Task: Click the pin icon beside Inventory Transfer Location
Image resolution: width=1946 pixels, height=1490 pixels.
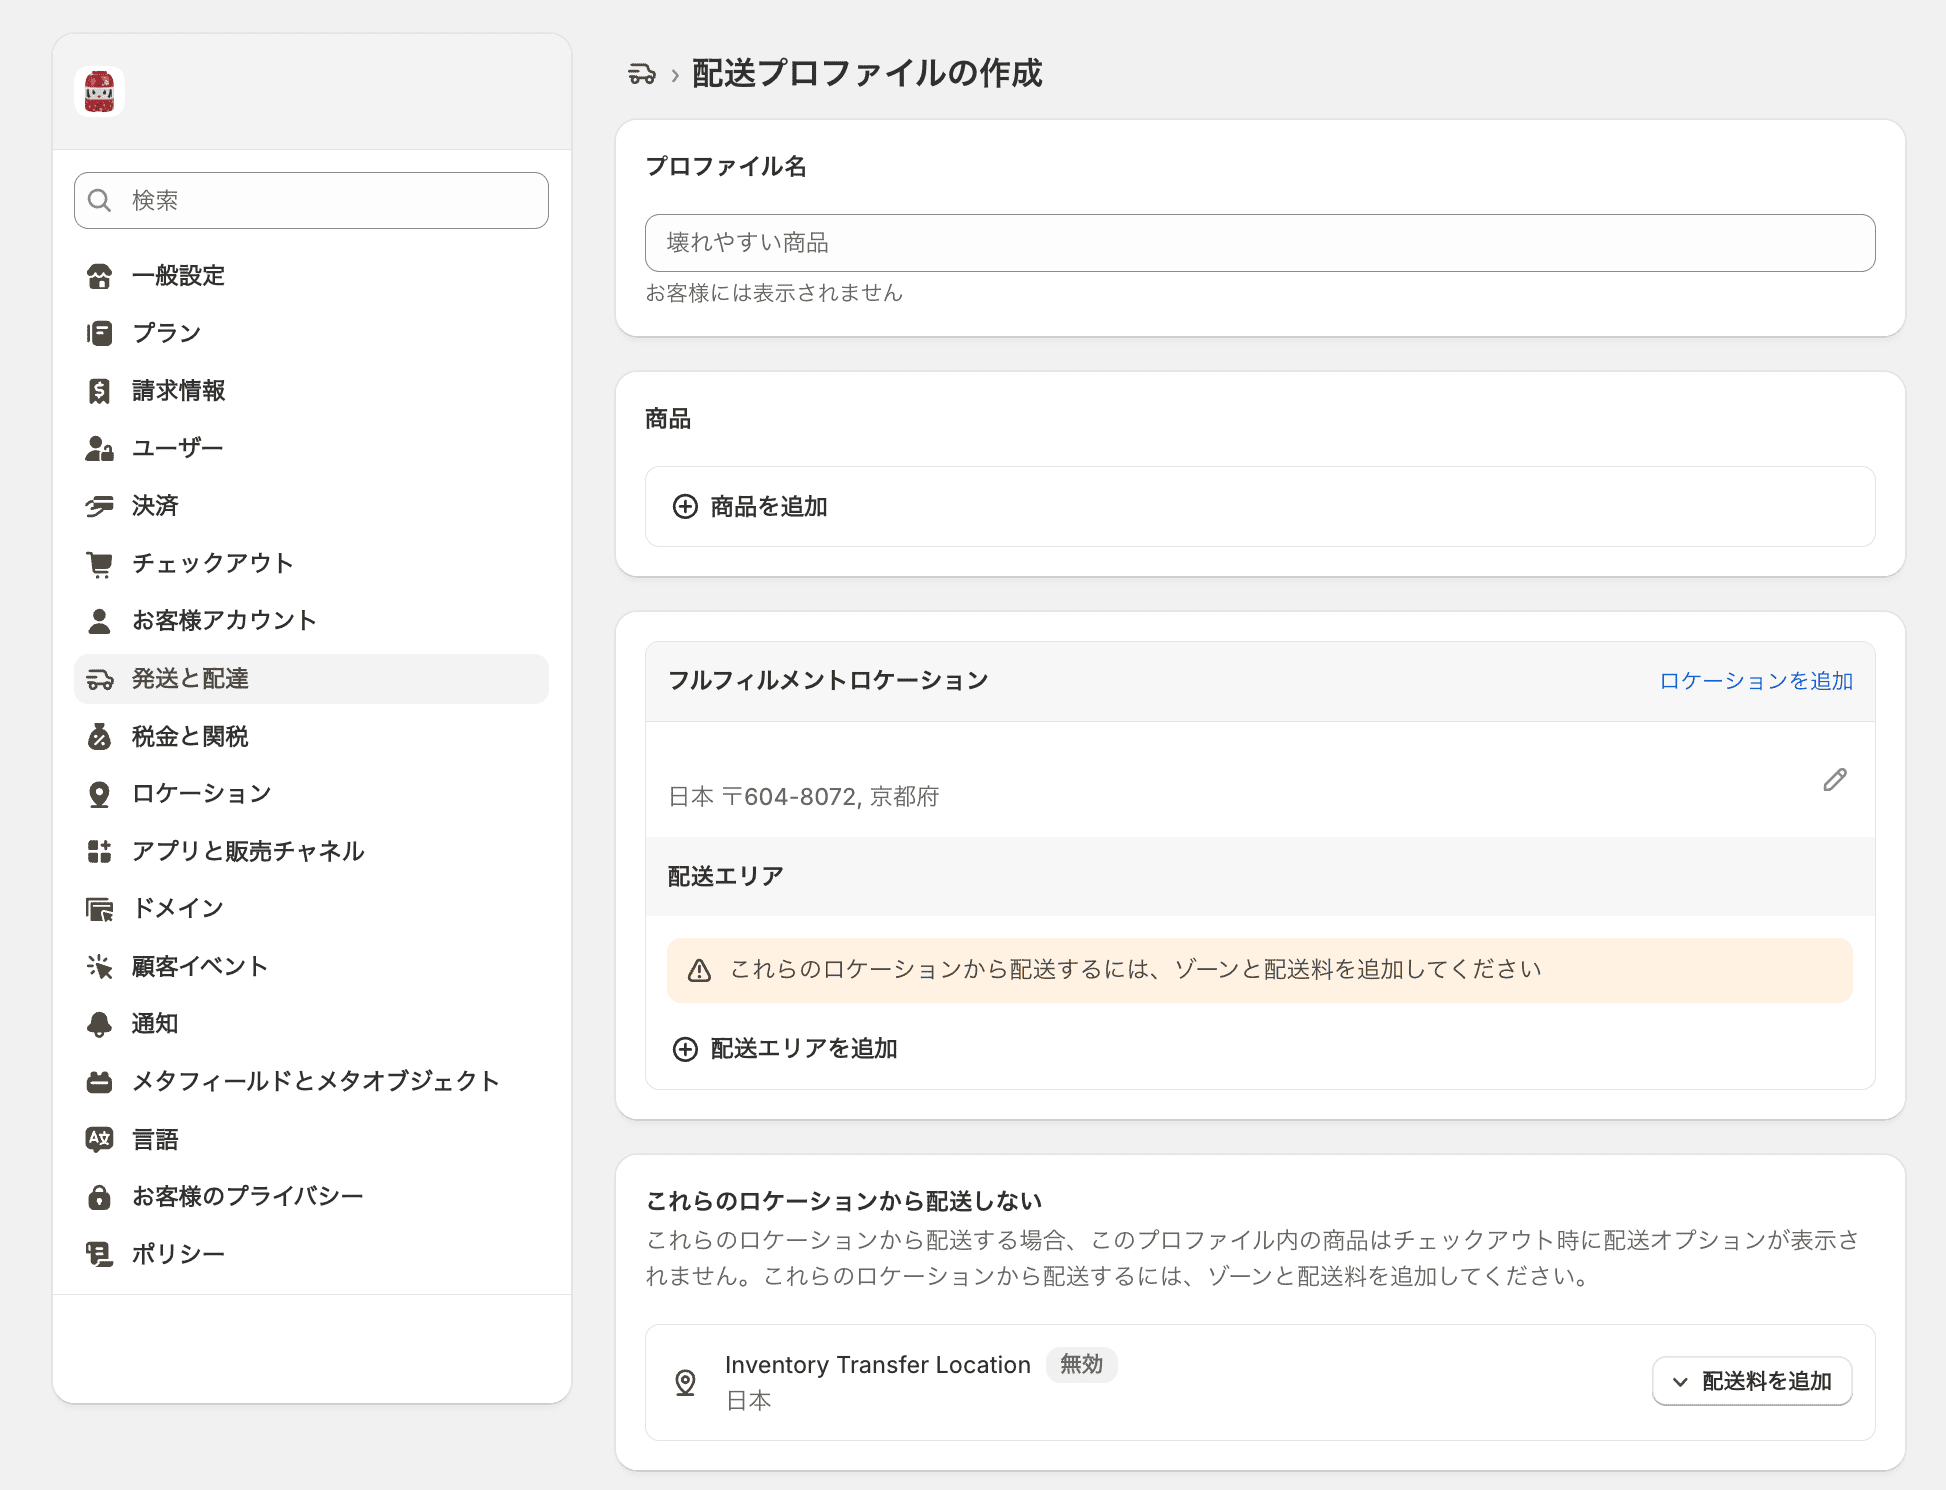Action: click(685, 1382)
